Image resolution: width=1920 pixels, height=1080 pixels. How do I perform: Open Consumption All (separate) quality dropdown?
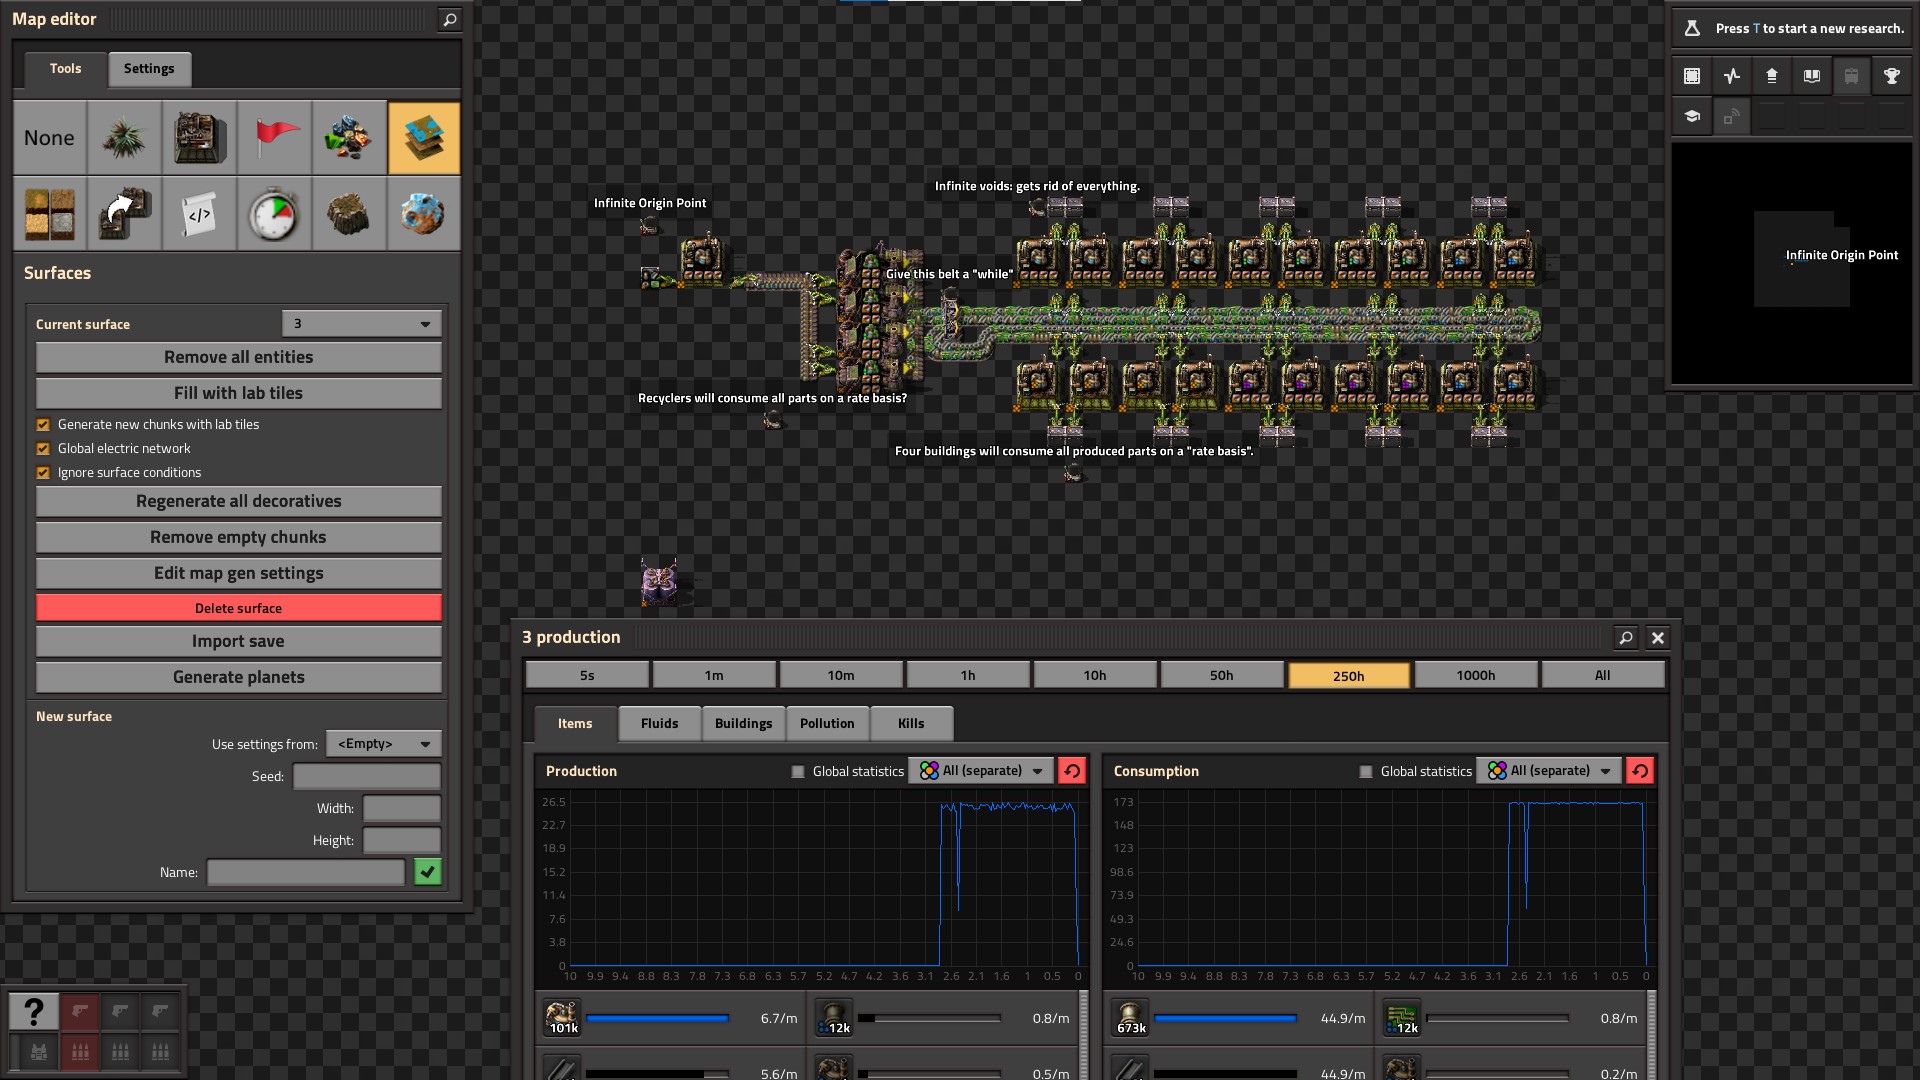(x=1548, y=771)
